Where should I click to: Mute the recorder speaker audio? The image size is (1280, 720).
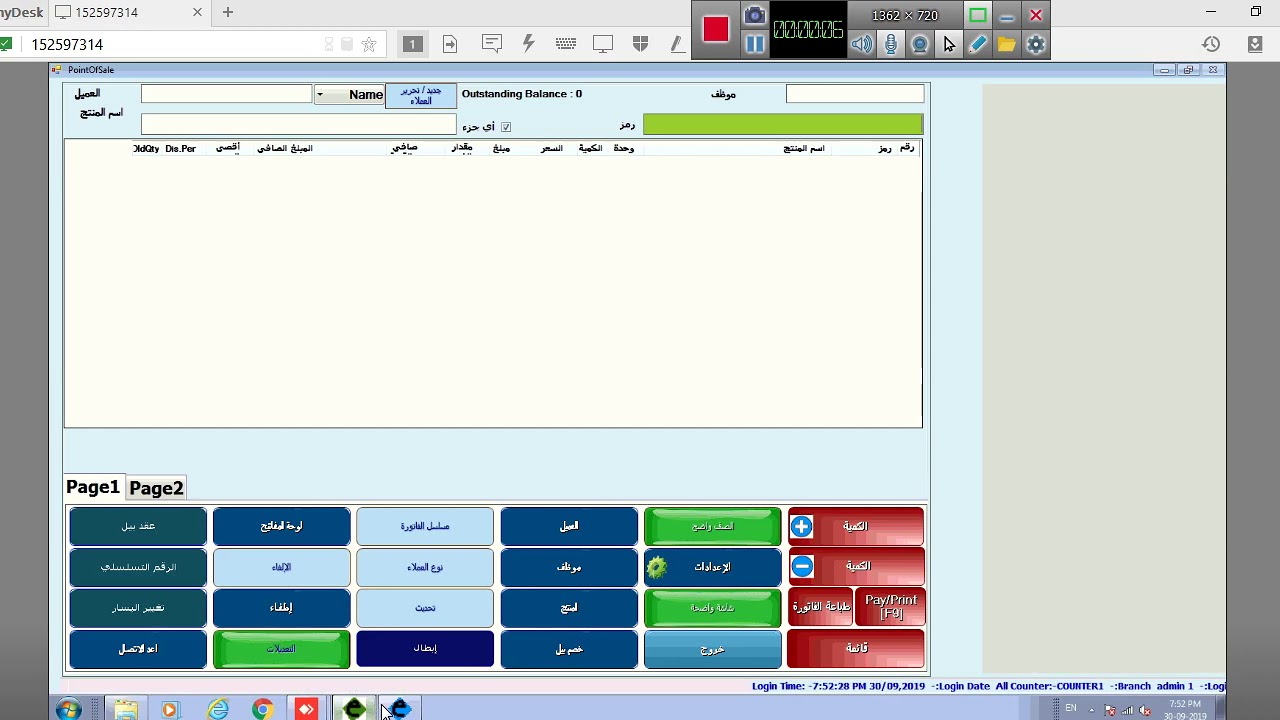pos(861,44)
